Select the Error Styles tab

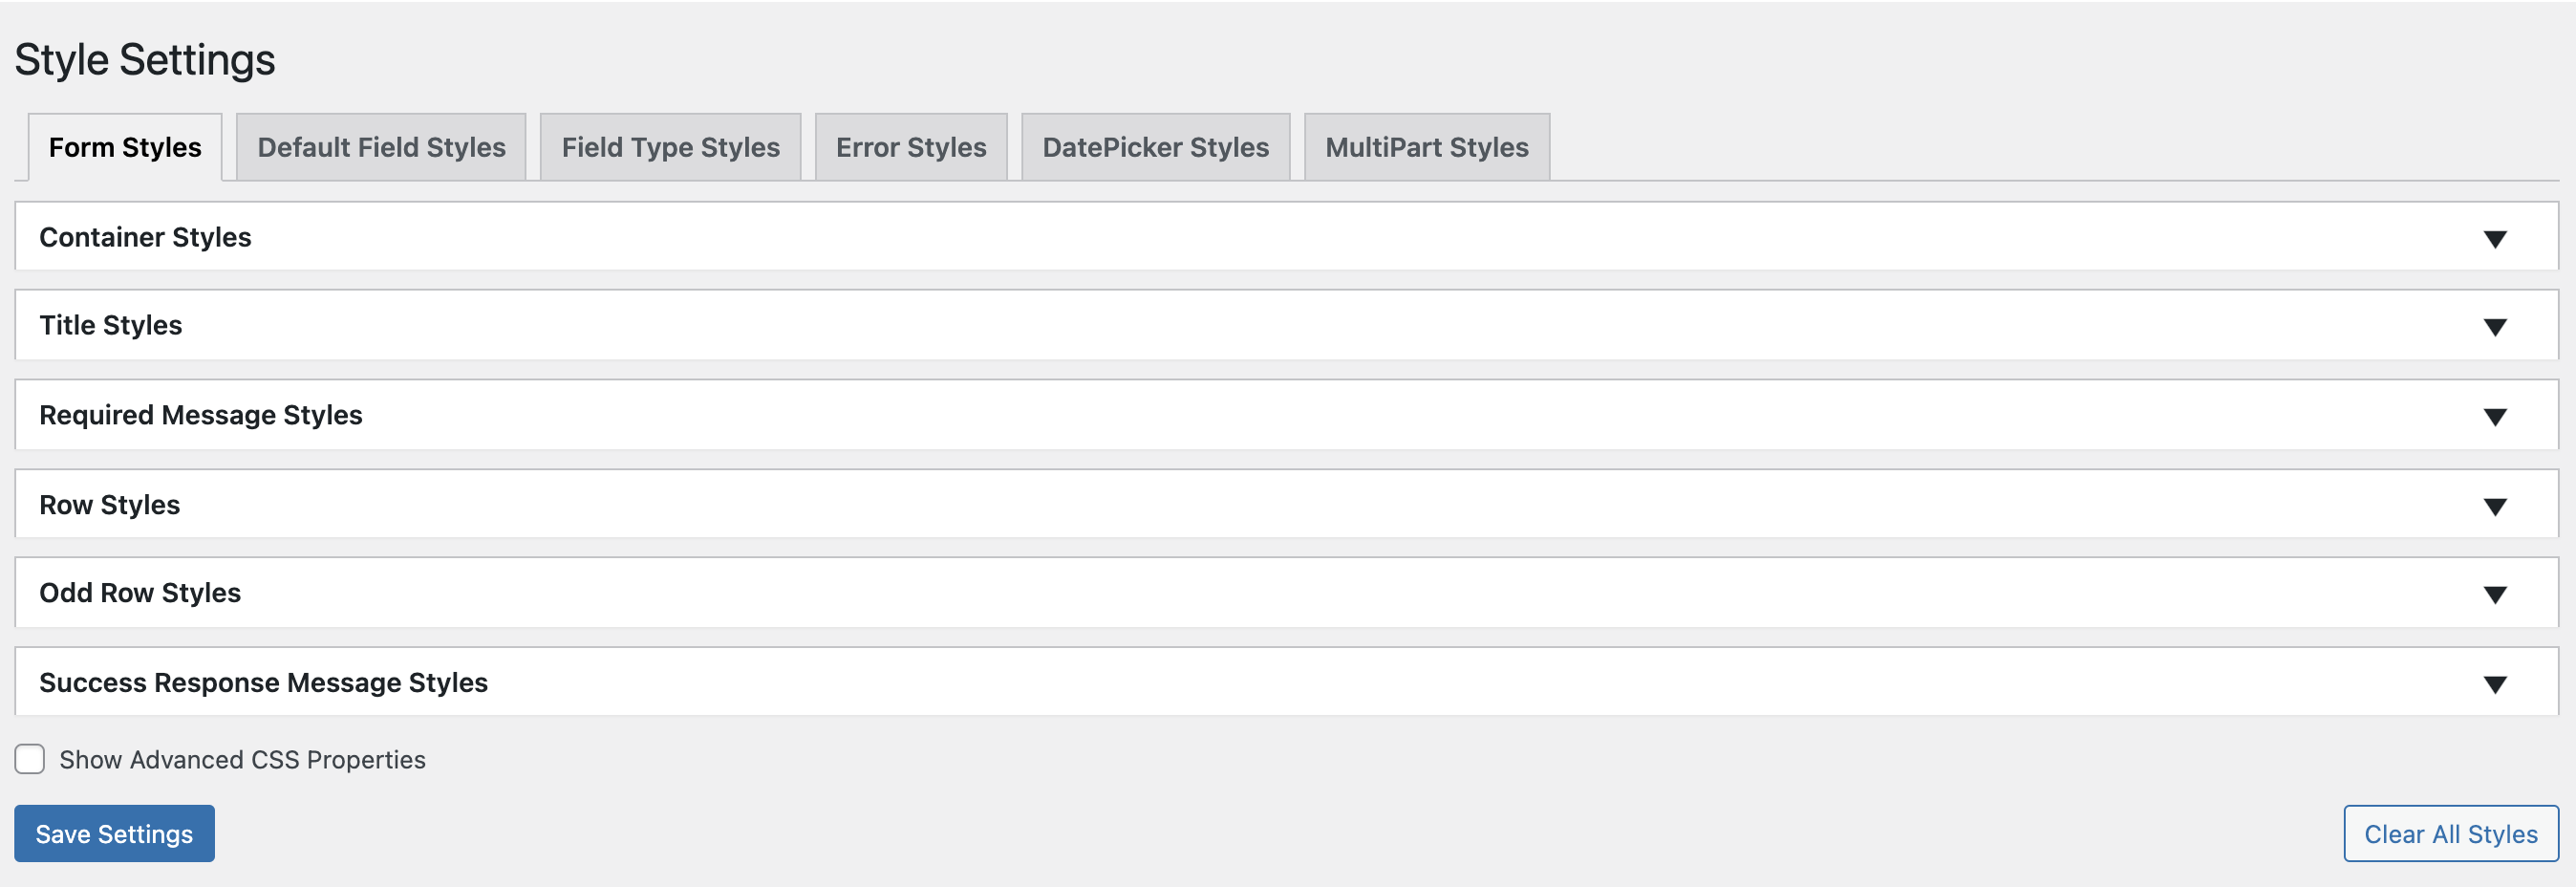pyautogui.click(x=910, y=148)
